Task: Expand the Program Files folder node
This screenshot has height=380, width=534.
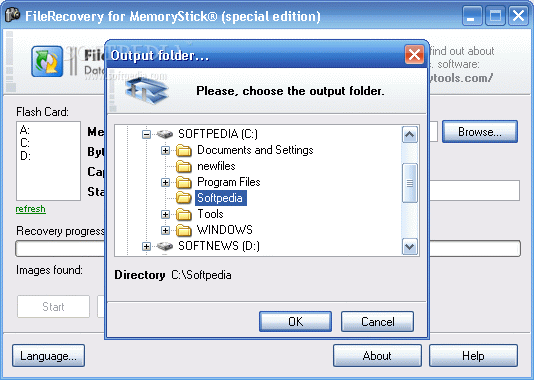Action: 165,183
